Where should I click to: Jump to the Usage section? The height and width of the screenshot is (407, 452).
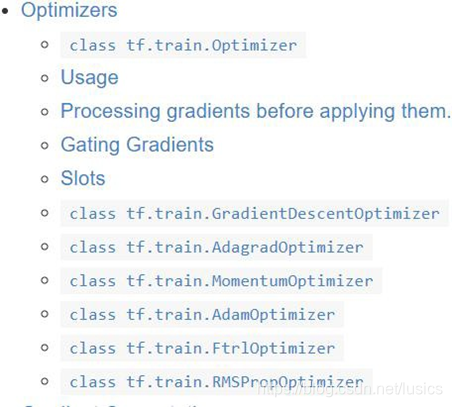tap(89, 77)
